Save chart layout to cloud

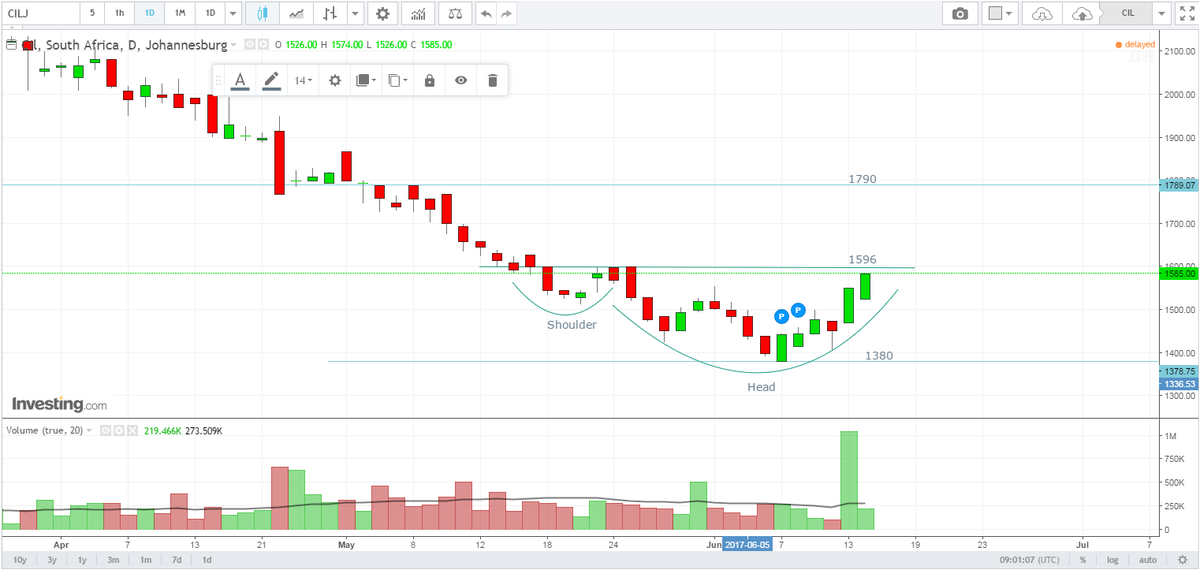(x=1082, y=14)
